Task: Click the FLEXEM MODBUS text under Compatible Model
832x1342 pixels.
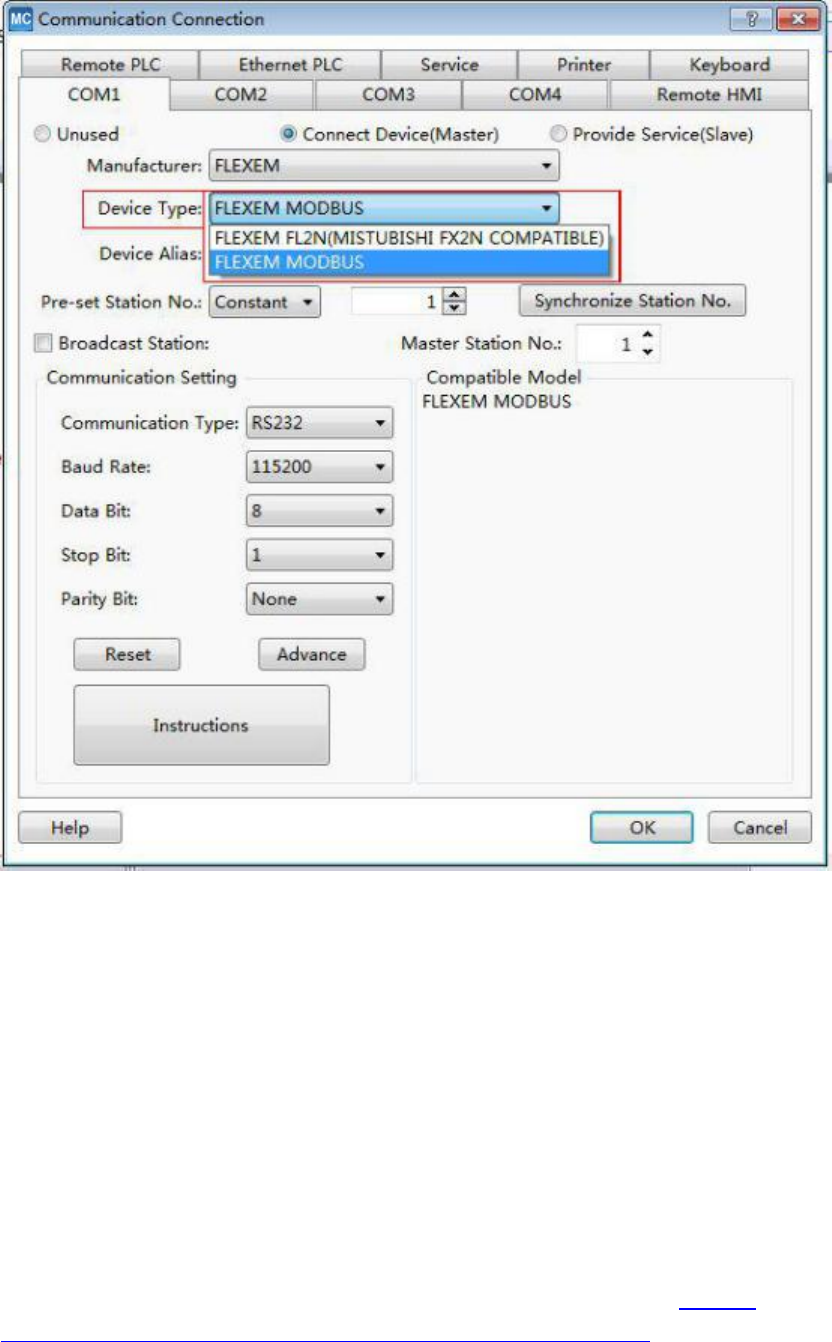Action: 497,401
